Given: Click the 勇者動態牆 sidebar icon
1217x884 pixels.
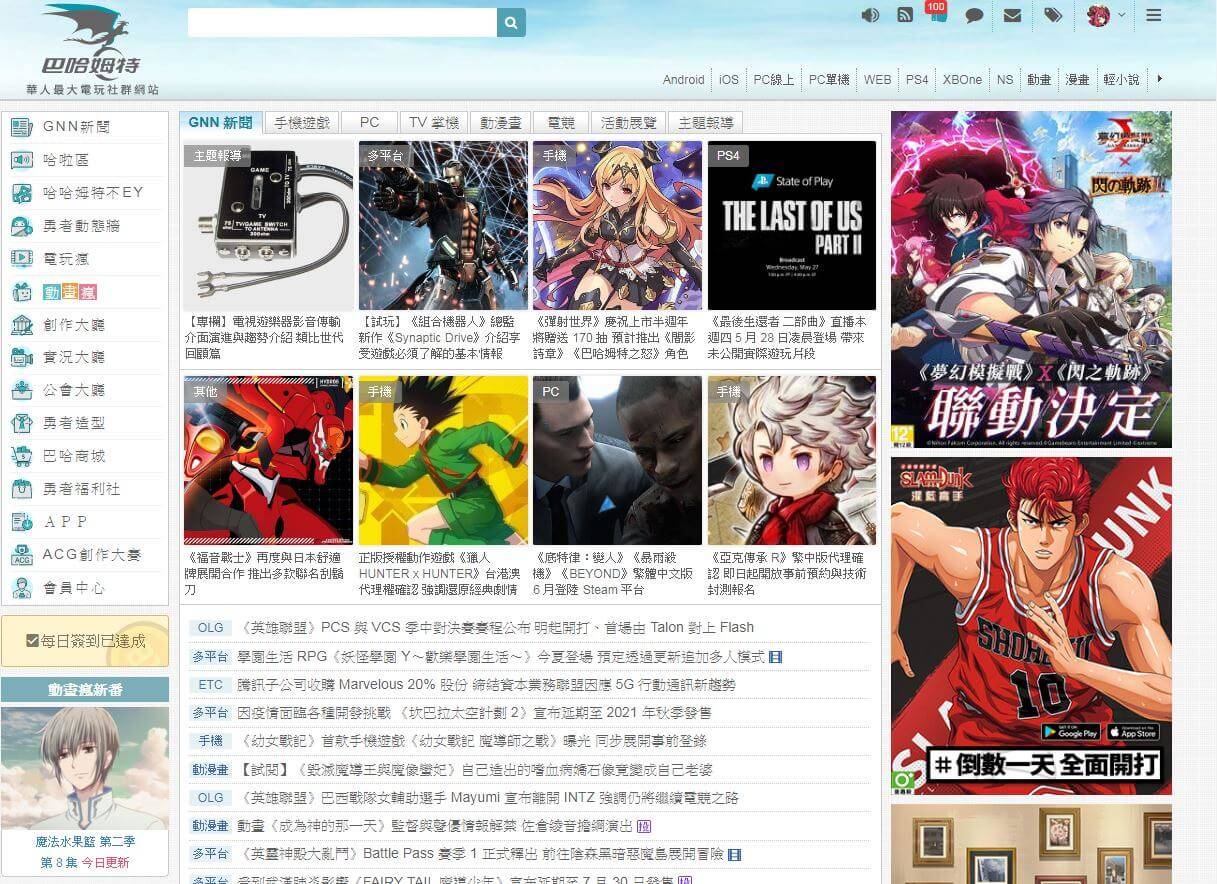Looking at the screenshot, I should point(21,226).
